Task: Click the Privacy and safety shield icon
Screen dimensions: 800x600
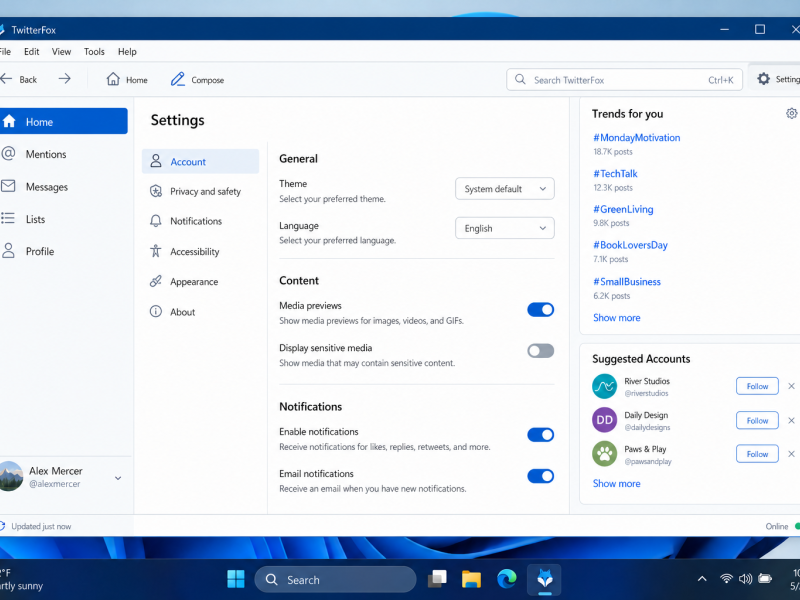Action: point(156,191)
